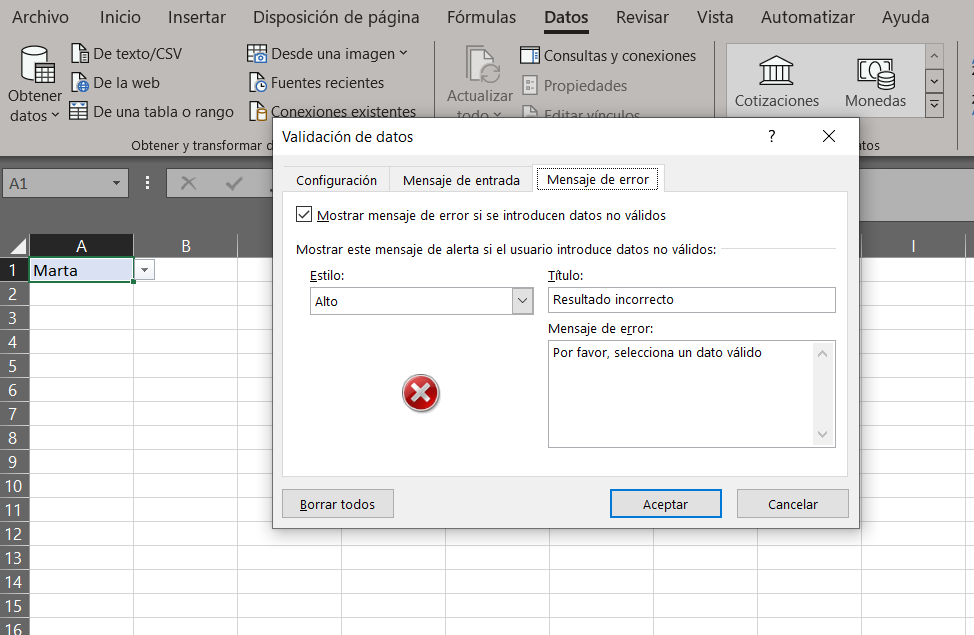
Task: Open Desde una imagen option
Action: [327, 54]
